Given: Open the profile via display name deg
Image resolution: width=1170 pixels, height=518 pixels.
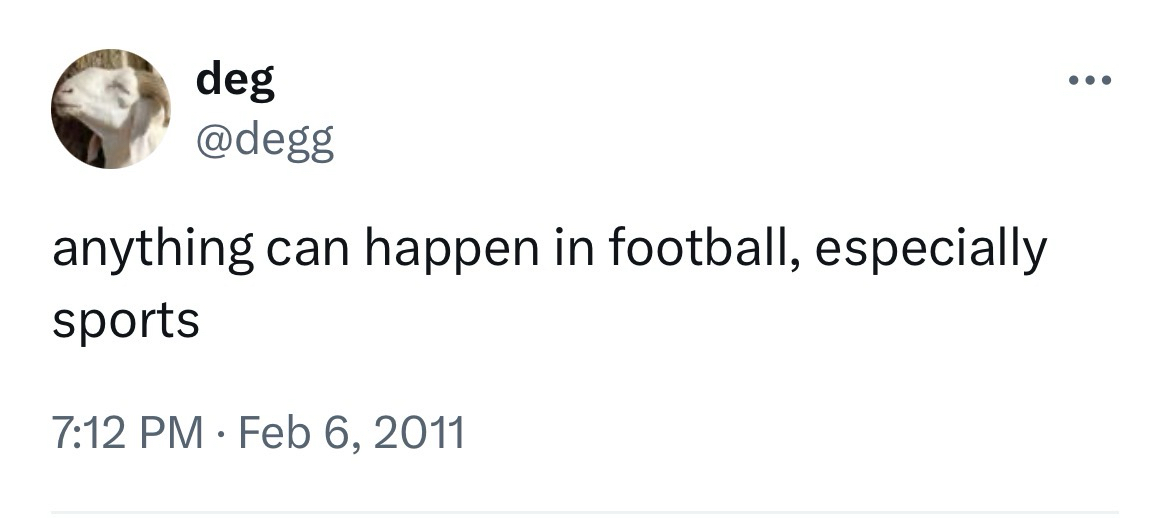Looking at the screenshot, I should pyautogui.click(x=235, y=81).
